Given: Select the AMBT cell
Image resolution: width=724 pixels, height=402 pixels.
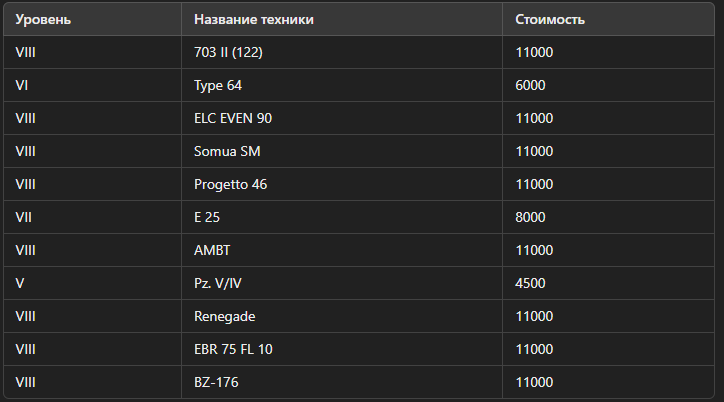Looking at the screenshot, I should click(x=212, y=250).
